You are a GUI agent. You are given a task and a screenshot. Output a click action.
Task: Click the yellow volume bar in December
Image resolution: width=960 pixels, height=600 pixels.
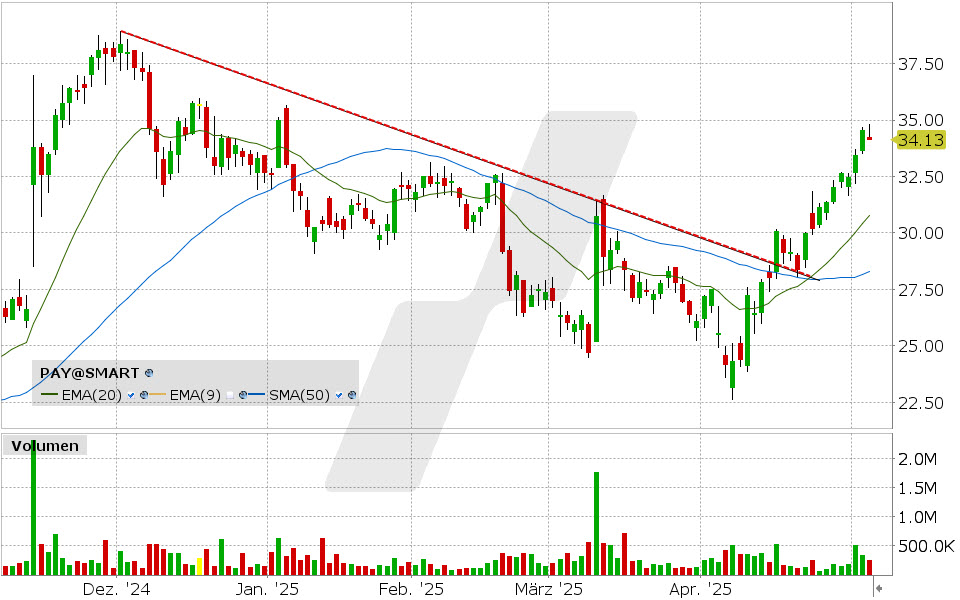pyautogui.click(x=199, y=566)
